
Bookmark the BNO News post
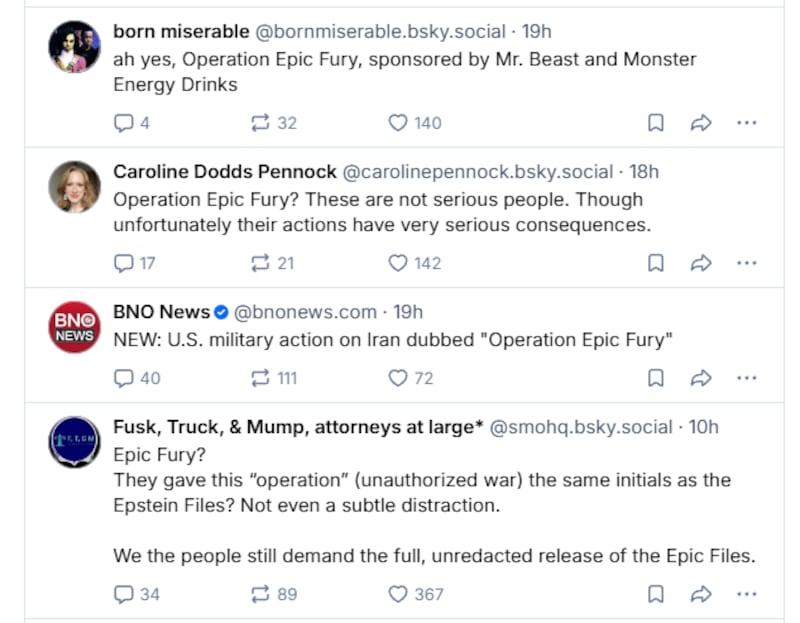point(656,378)
